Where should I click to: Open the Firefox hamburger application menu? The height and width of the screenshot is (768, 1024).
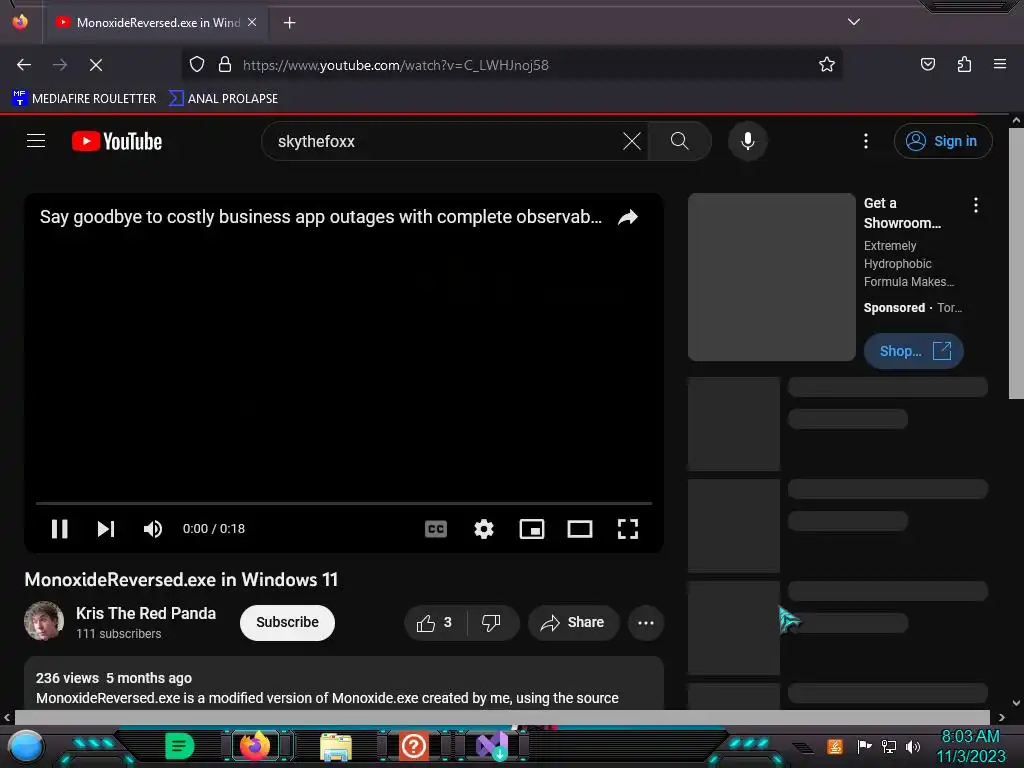pos(999,65)
